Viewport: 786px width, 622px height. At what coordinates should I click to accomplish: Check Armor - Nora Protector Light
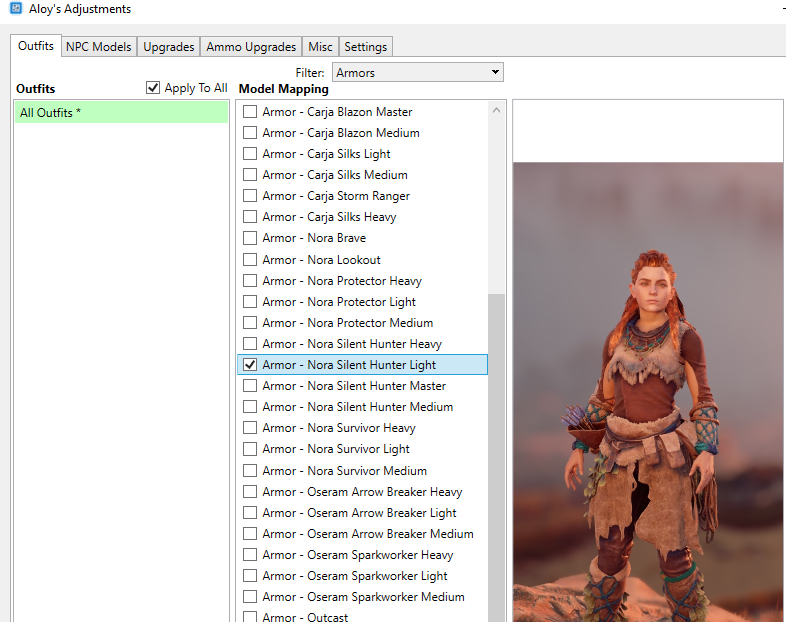point(250,302)
